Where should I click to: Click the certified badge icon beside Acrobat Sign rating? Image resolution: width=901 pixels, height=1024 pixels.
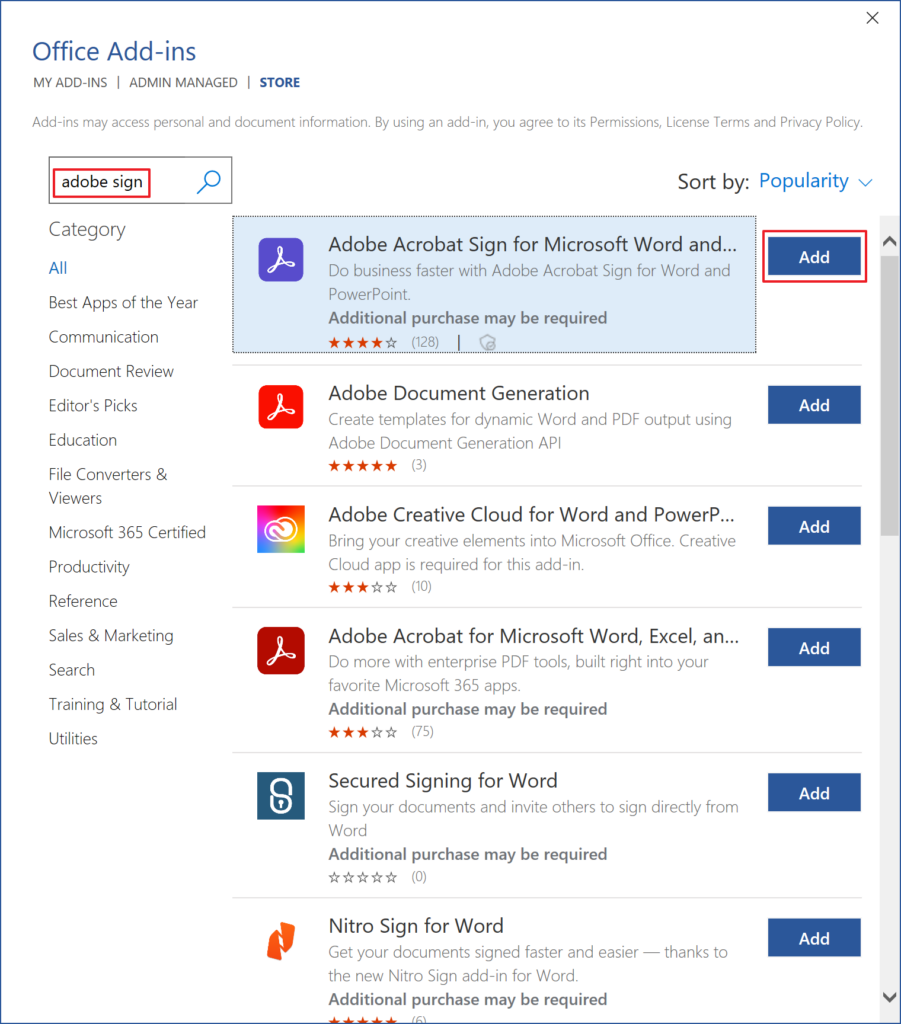(x=488, y=342)
